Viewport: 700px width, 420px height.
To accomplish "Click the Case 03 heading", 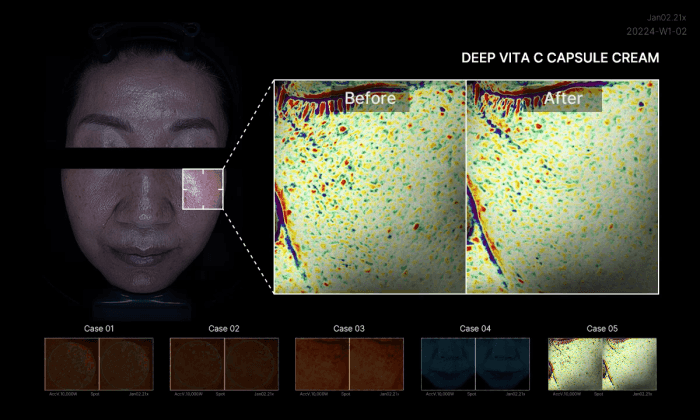I will 349,328.
